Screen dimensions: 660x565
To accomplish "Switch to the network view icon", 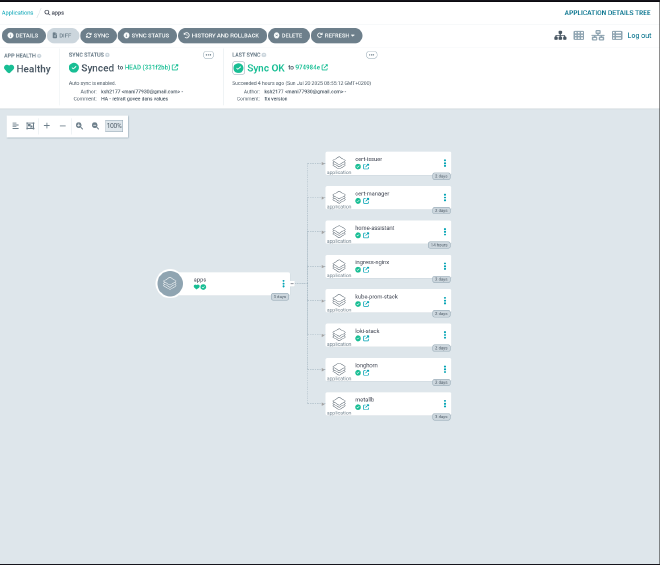I will pyautogui.click(x=598, y=35).
